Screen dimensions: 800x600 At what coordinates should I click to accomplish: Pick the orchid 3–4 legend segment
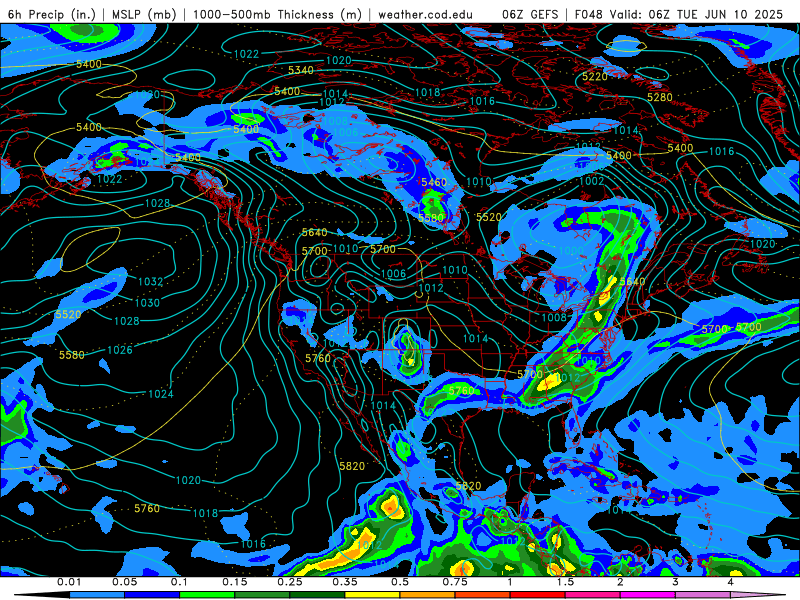[703, 595]
